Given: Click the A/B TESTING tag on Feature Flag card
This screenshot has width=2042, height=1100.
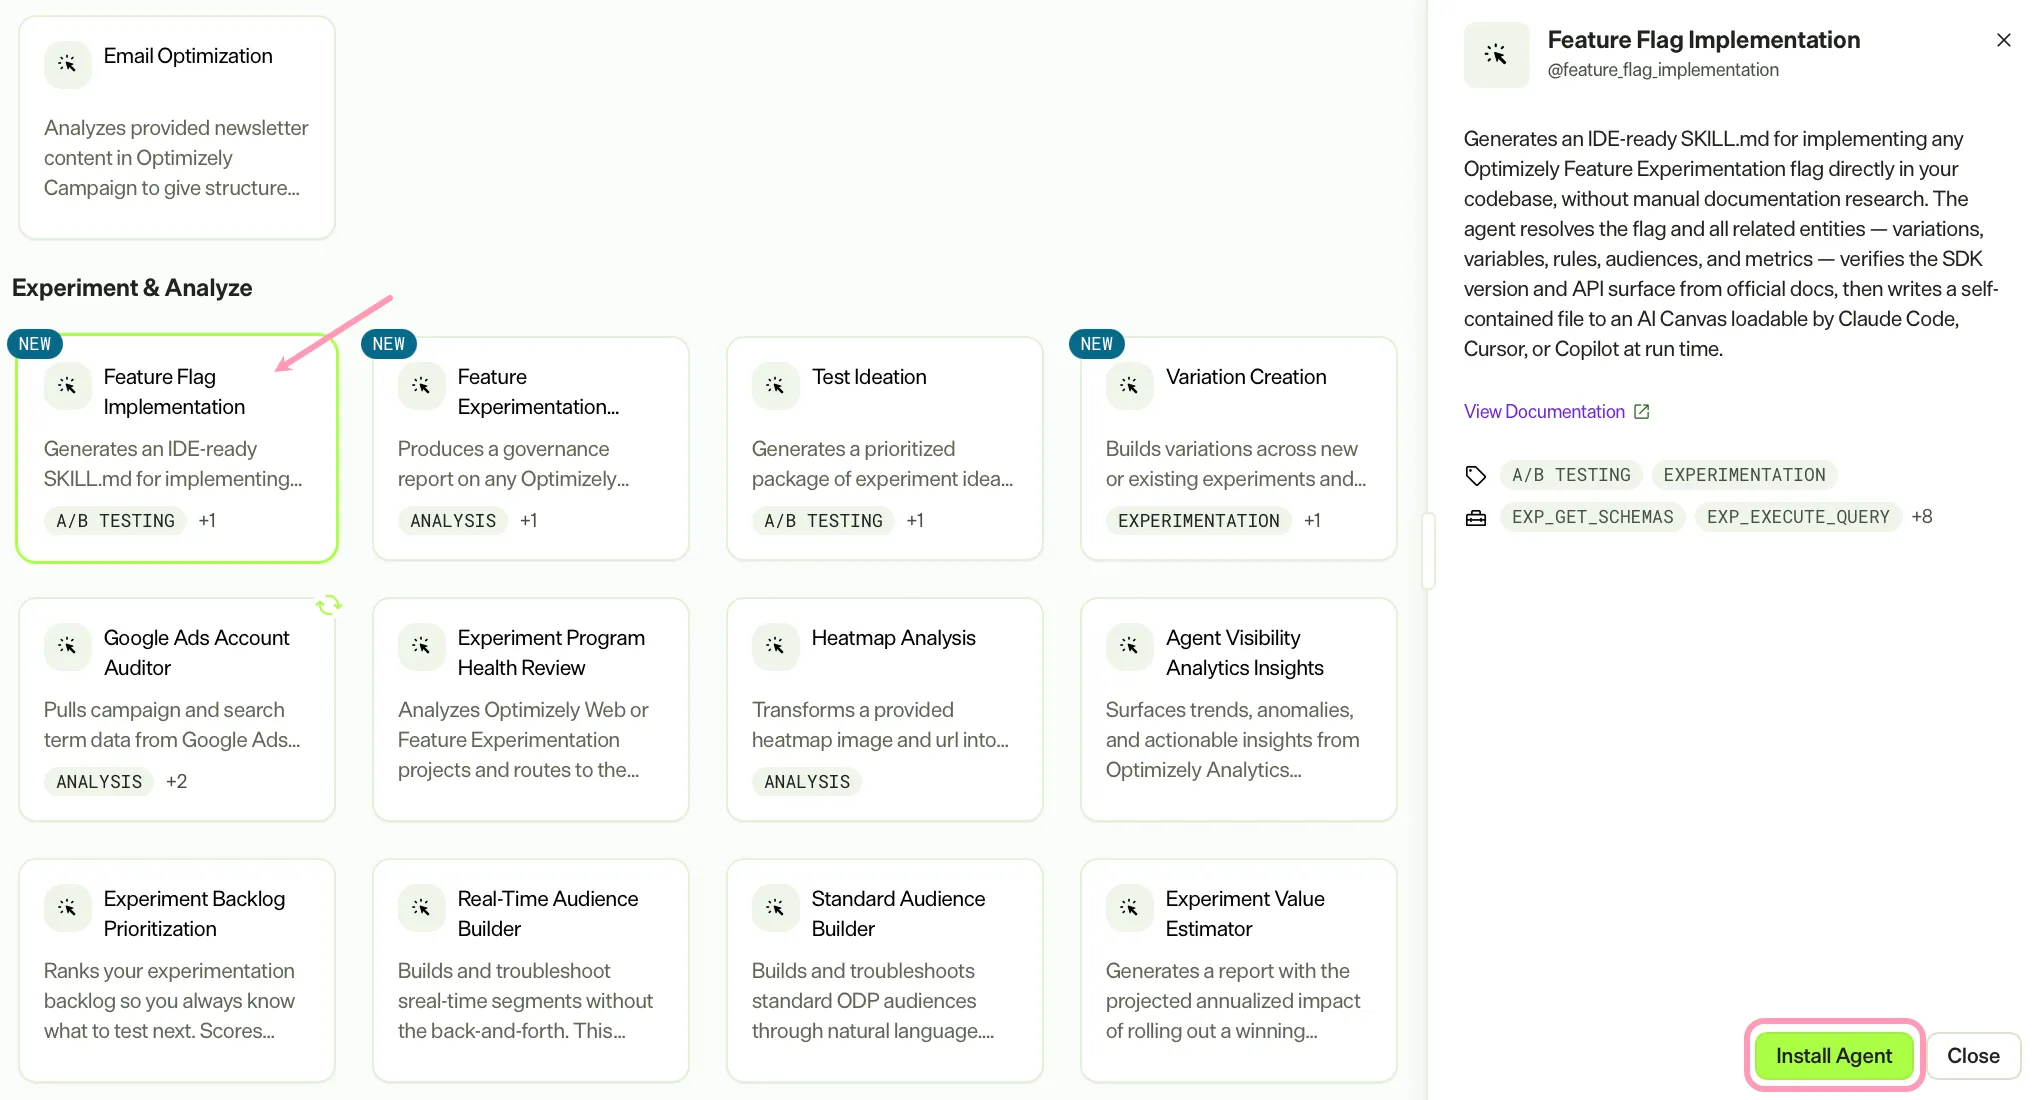Looking at the screenshot, I should click(x=115, y=521).
